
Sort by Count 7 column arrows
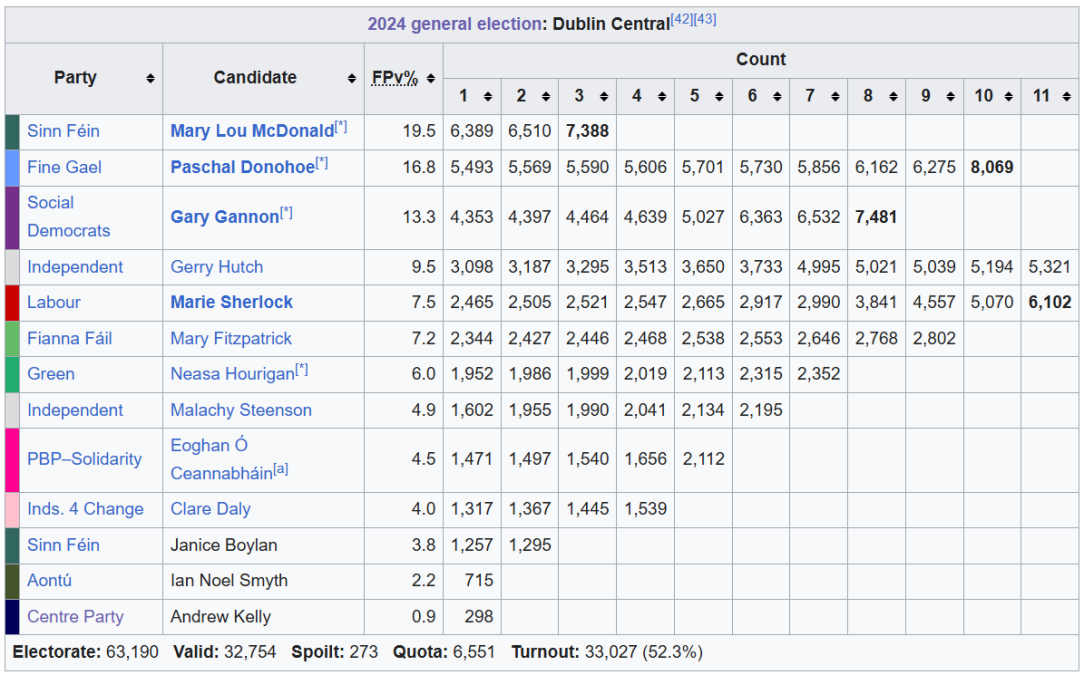point(836,96)
